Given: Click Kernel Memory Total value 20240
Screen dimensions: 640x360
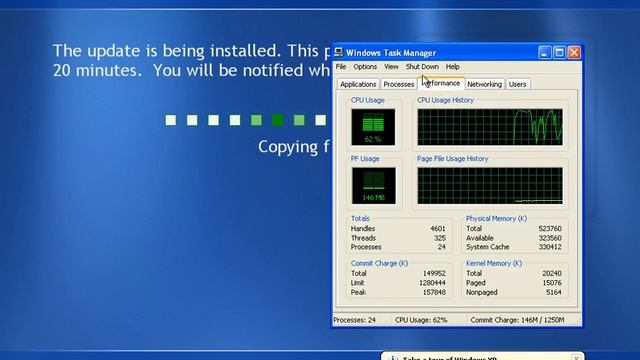Looking at the screenshot, I should [x=552, y=273].
